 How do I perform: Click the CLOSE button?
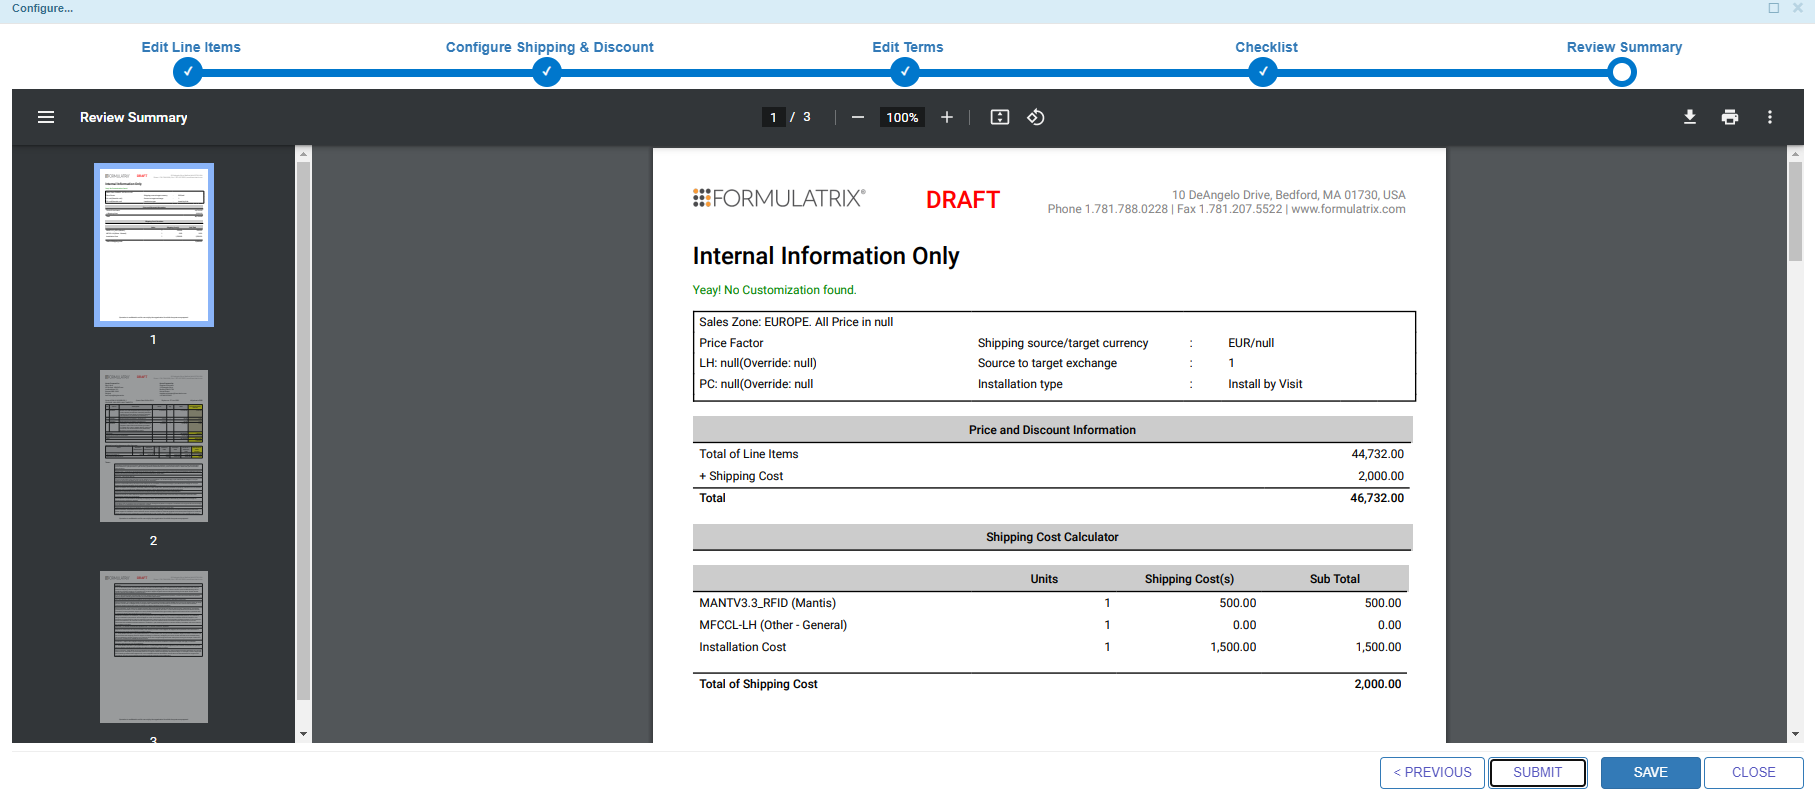(1753, 773)
